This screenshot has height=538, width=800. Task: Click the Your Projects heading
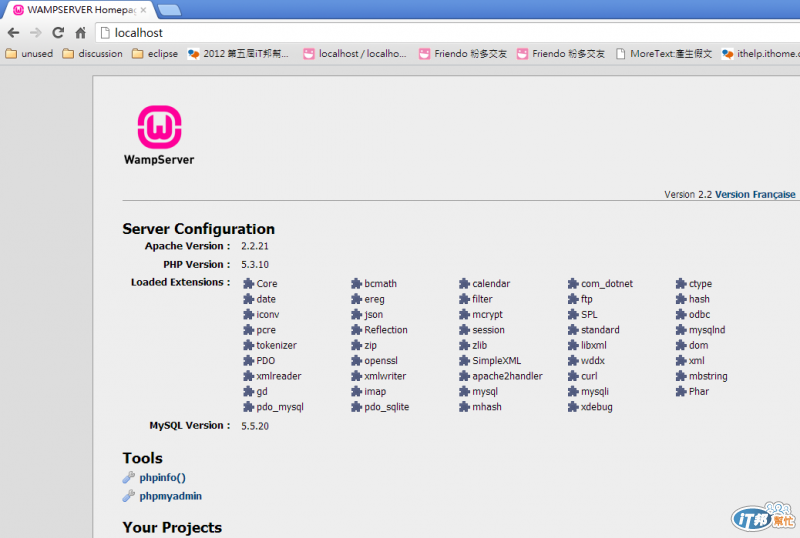click(x=172, y=527)
